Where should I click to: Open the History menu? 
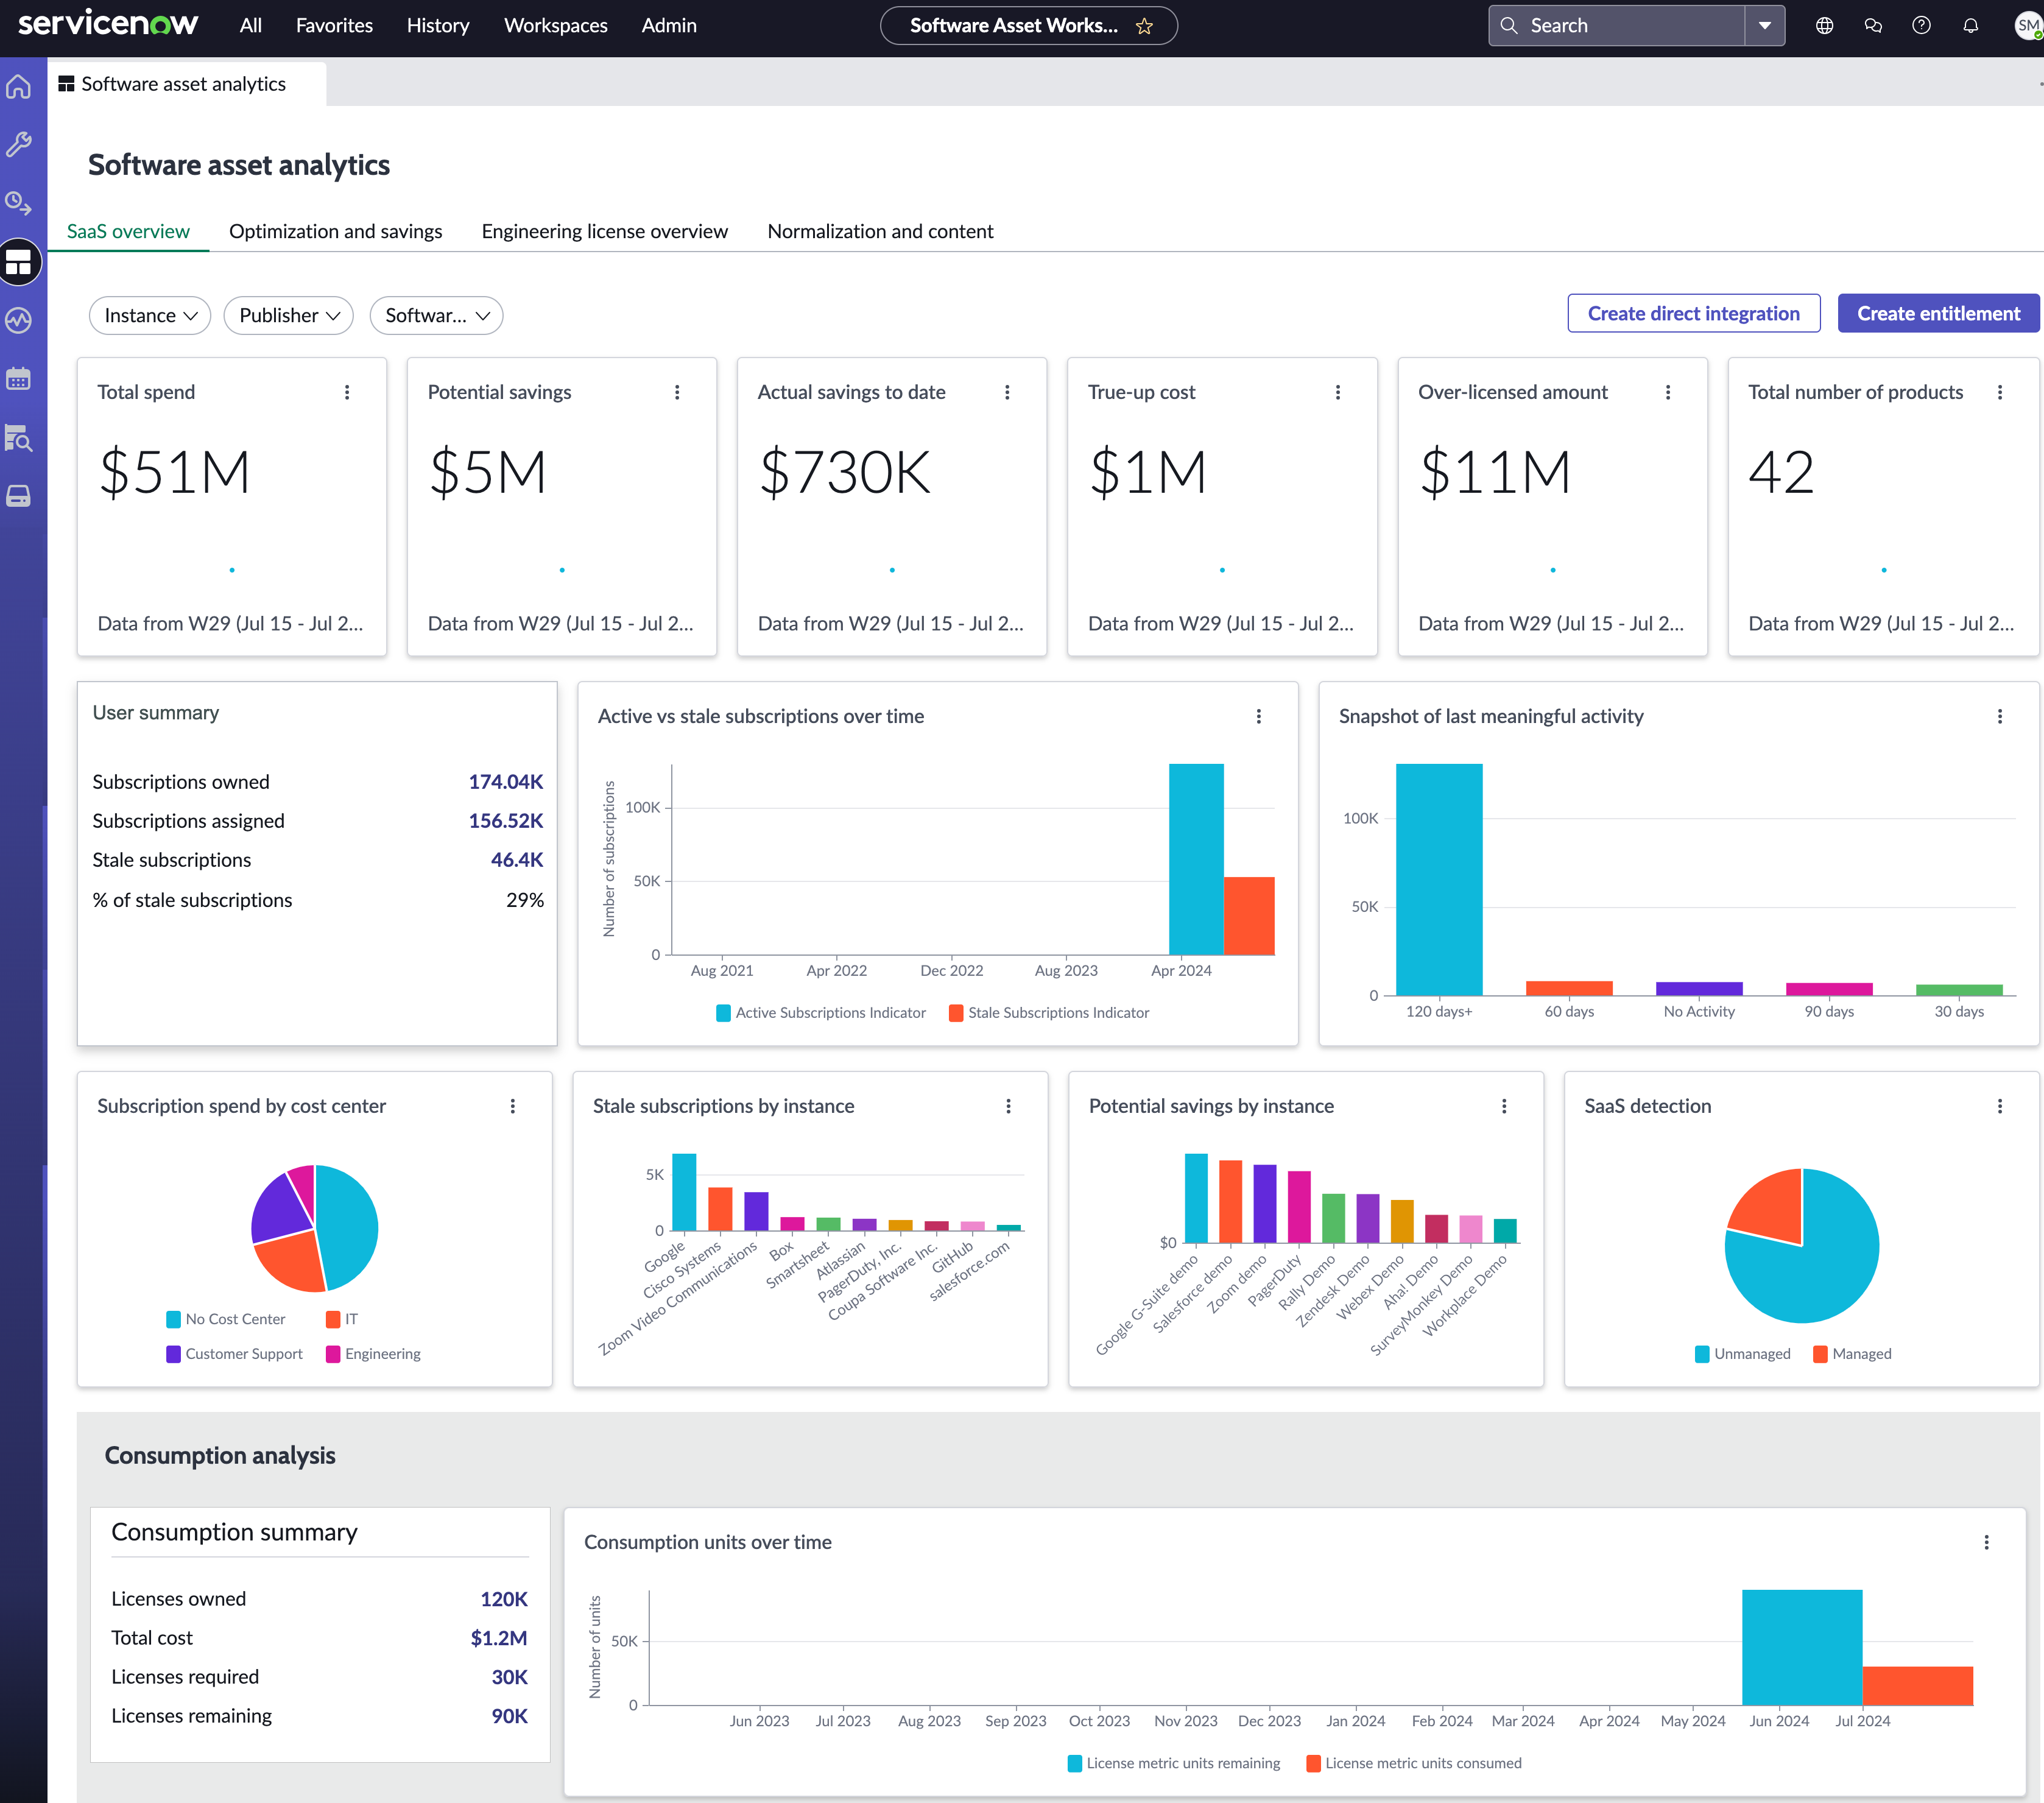[x=438, y=26]
